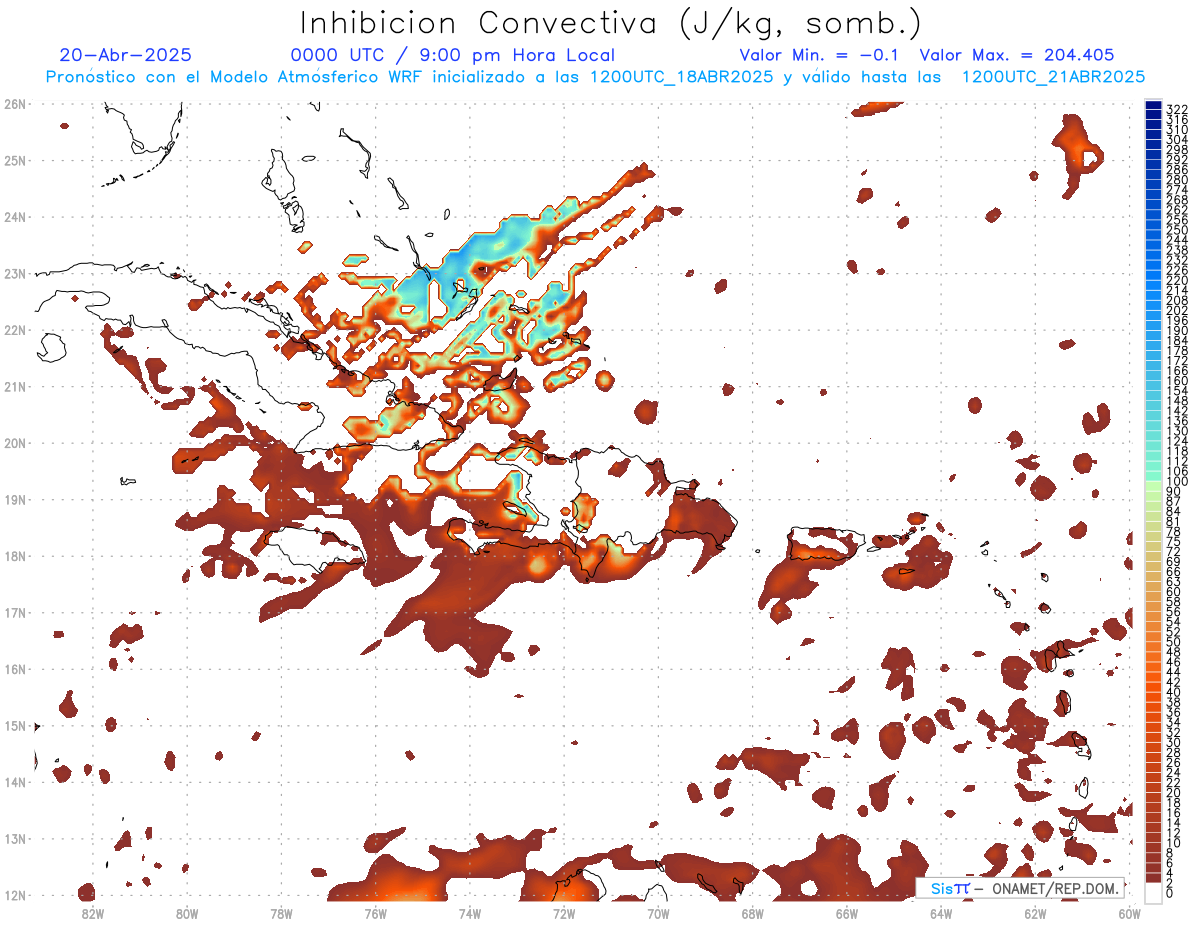Viewport: 1200px width, 927px height.
Task: Click the "Valor Max. = 204.405" text
Action: point(1017,56)
